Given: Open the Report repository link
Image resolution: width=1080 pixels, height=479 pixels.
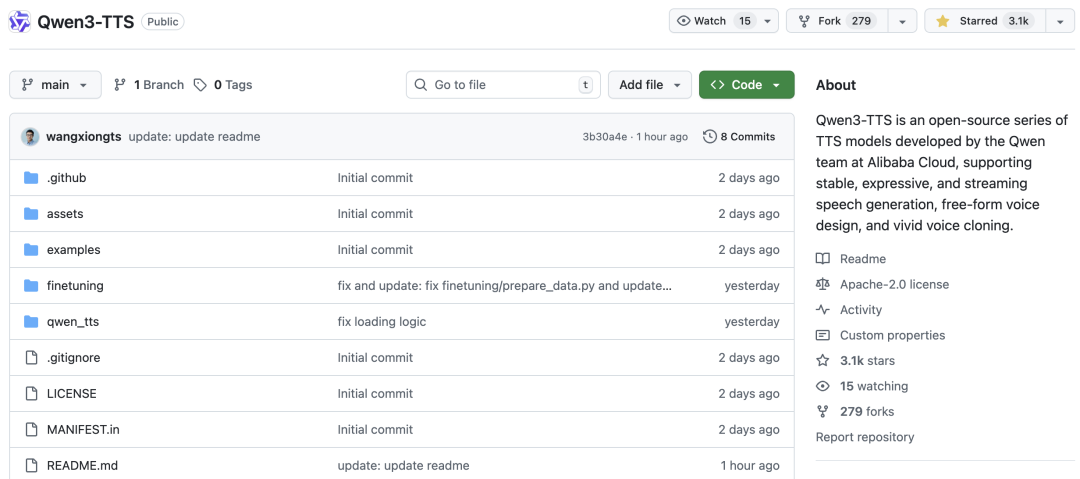Looking at the screenshot, I should pos(865,437).
